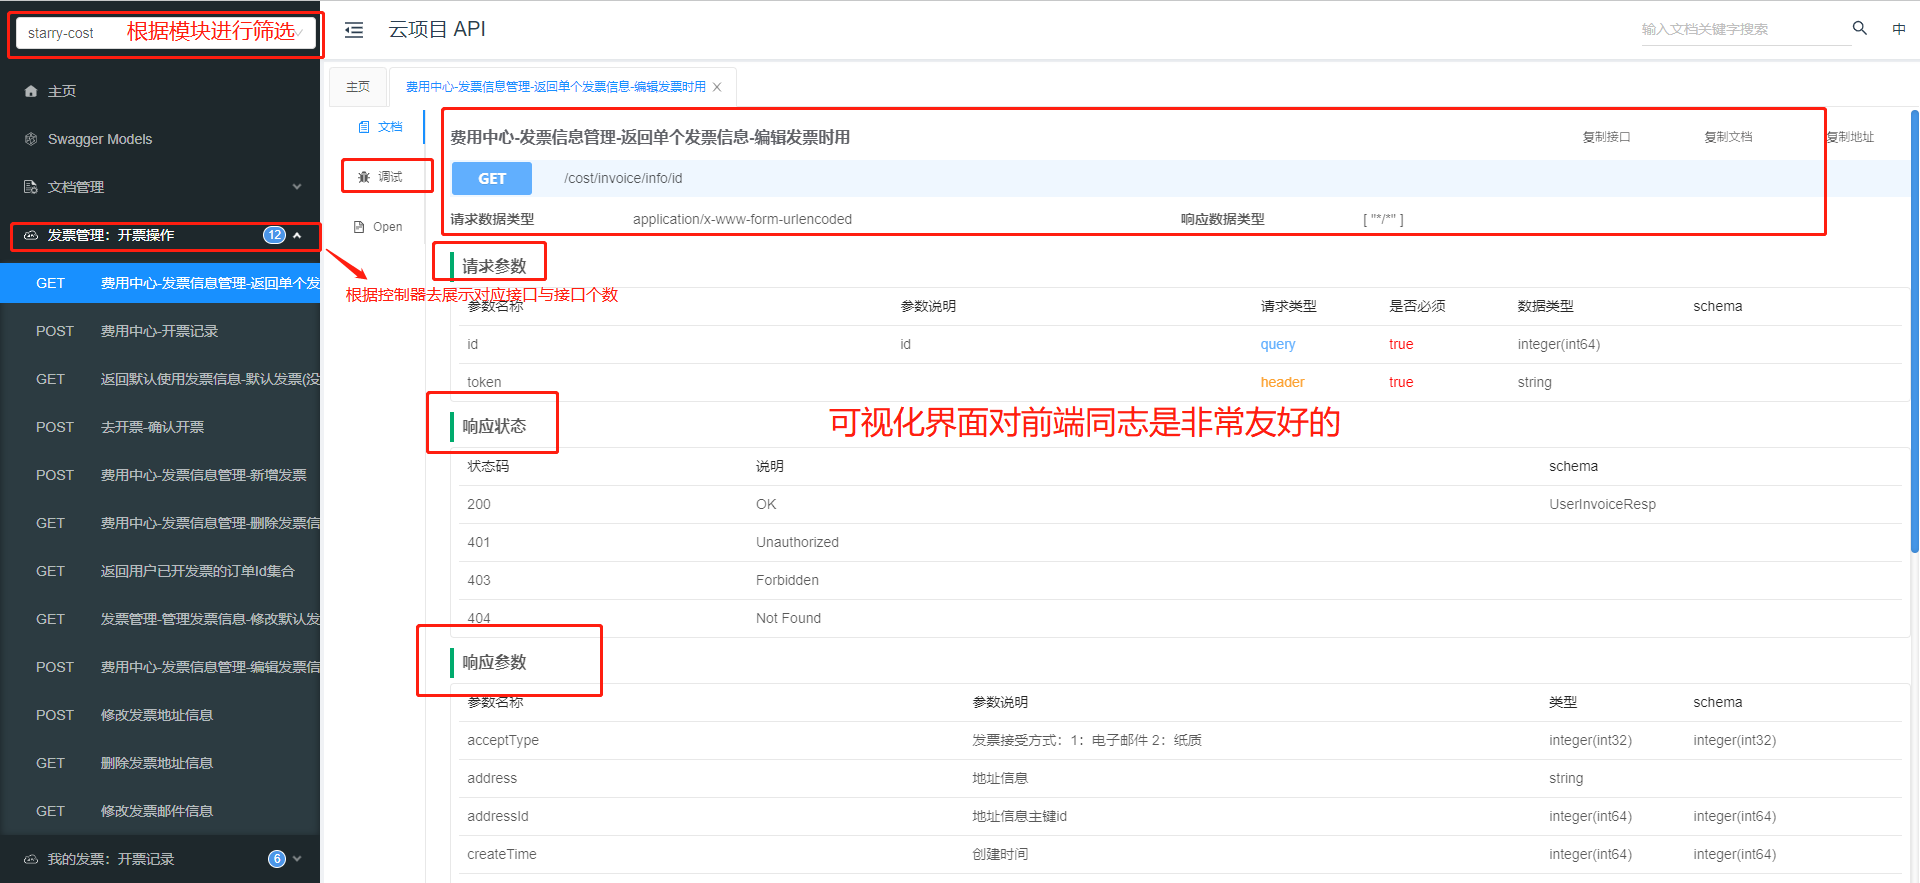
Task: Open Swagger Models in the sidebar
Action: point(160,139)
